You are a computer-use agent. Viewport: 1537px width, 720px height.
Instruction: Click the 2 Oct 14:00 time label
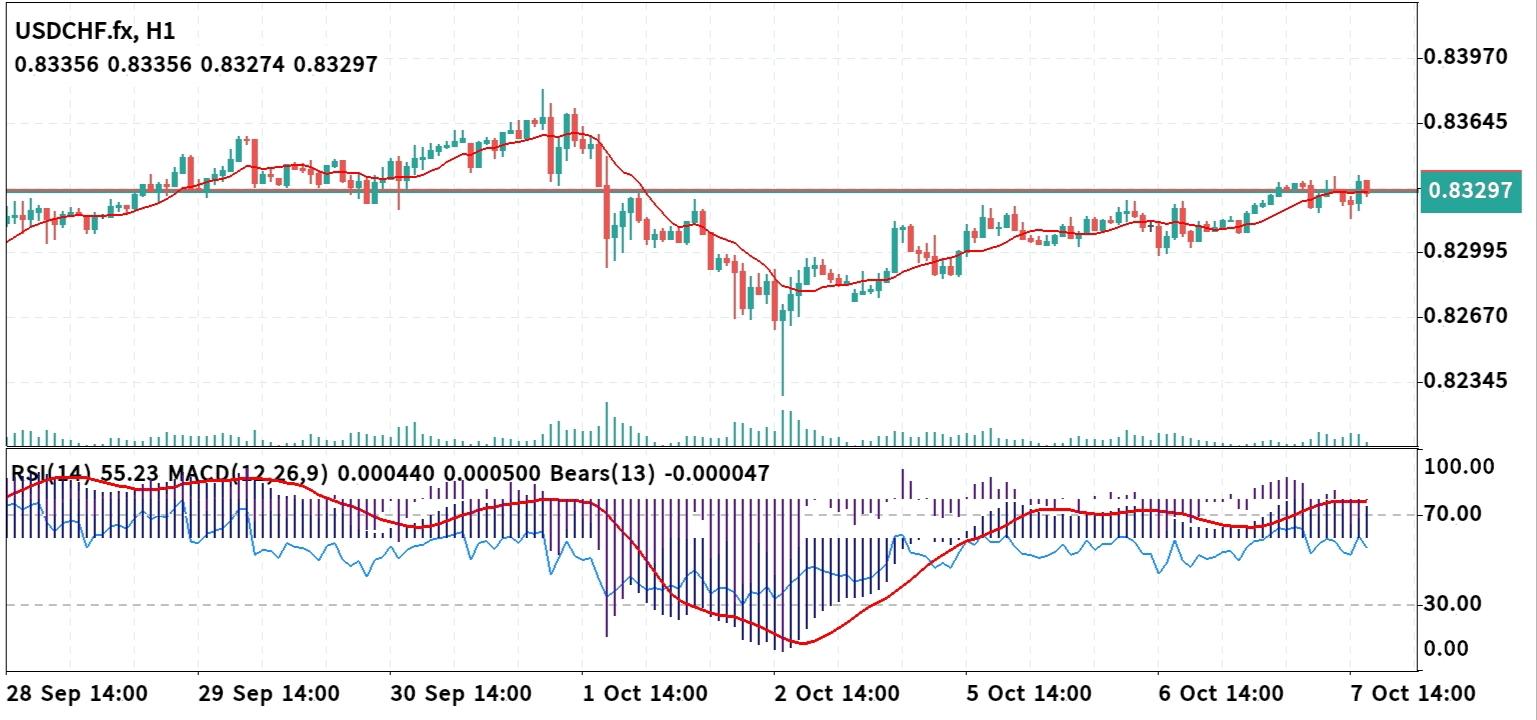point(837,693)
